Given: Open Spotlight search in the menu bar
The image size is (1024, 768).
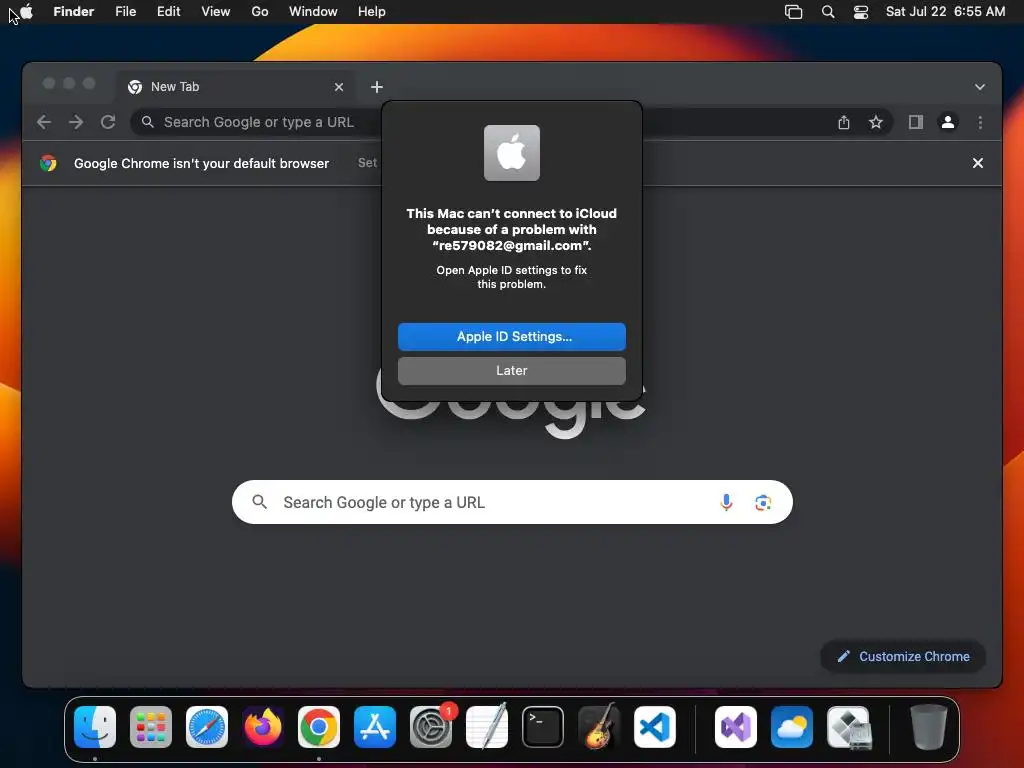Looking at the screenshot, I should (827, 11).
